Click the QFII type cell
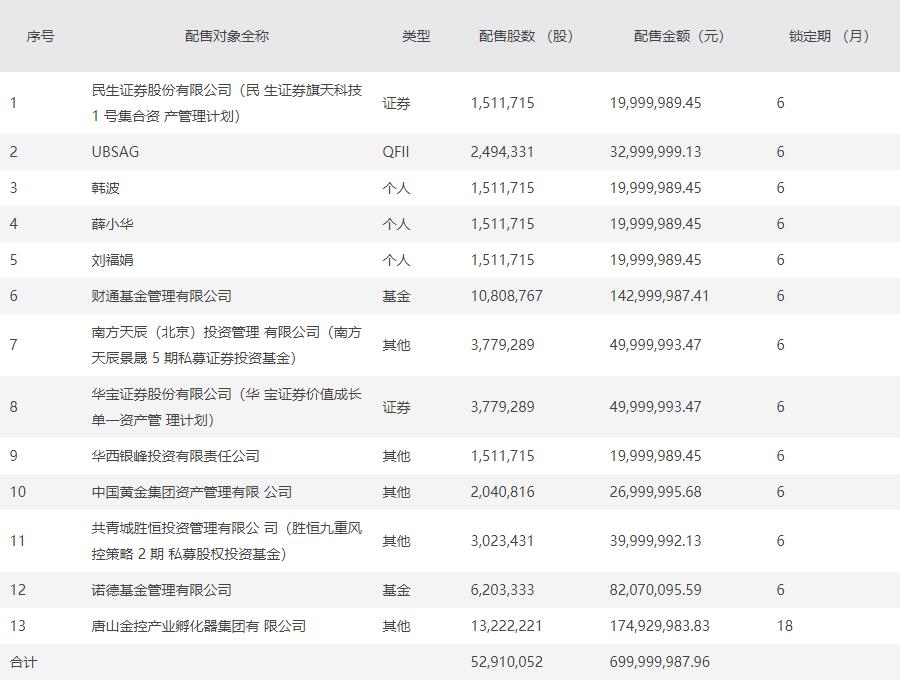This screenshot has width=900, height=682. (x=396, y=152)
